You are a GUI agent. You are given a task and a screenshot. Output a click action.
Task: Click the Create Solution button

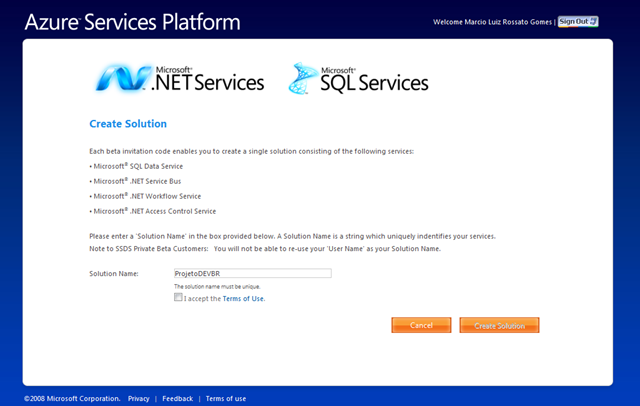pos(499,325)
